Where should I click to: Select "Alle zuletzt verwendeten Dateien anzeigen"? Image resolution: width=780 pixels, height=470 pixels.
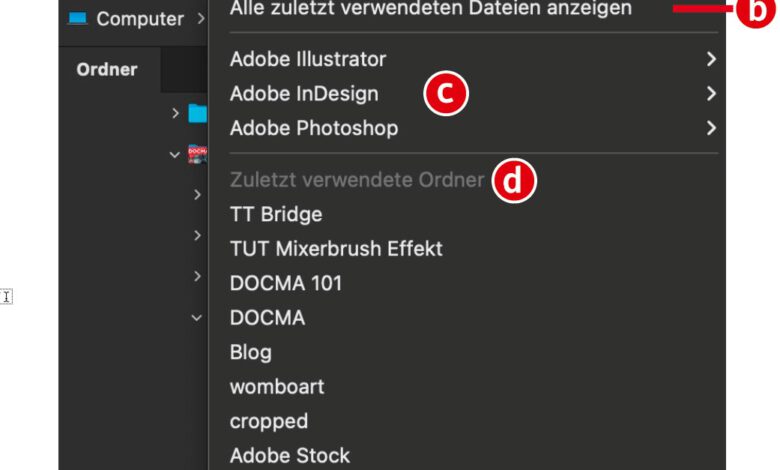(x=430, y=9)
